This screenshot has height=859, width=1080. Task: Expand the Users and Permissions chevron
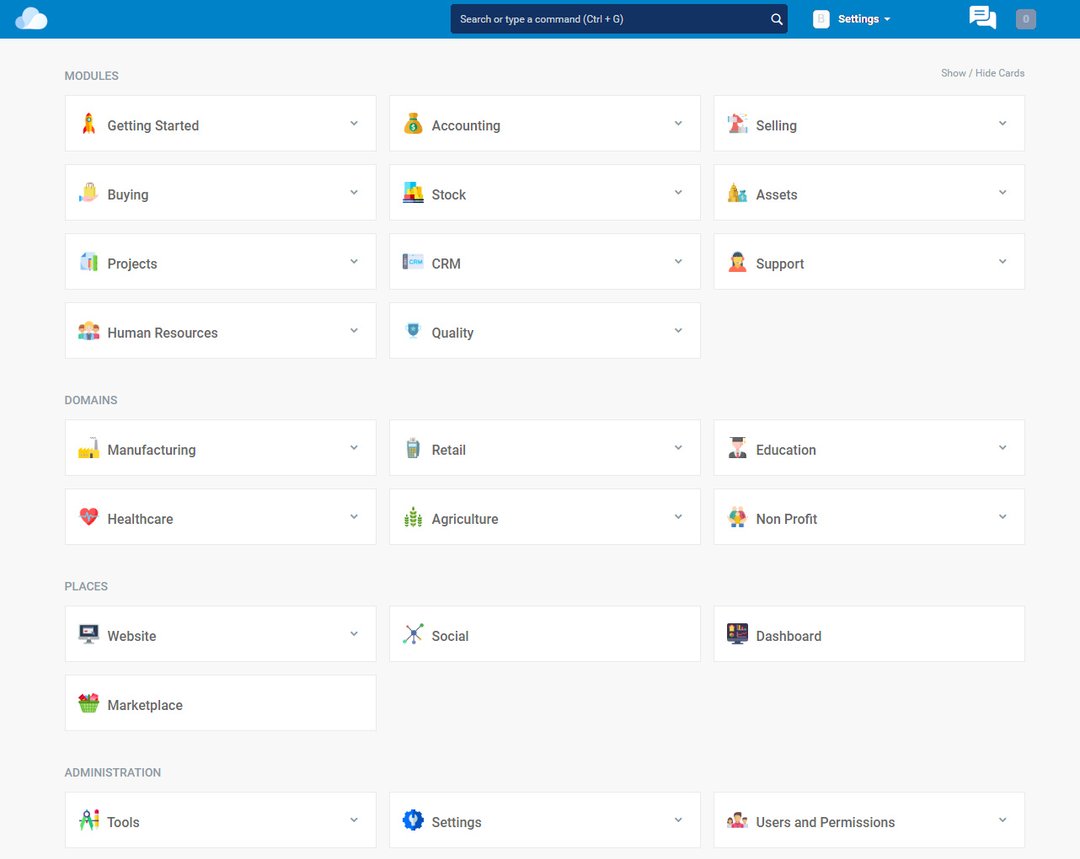(1002, 820)
